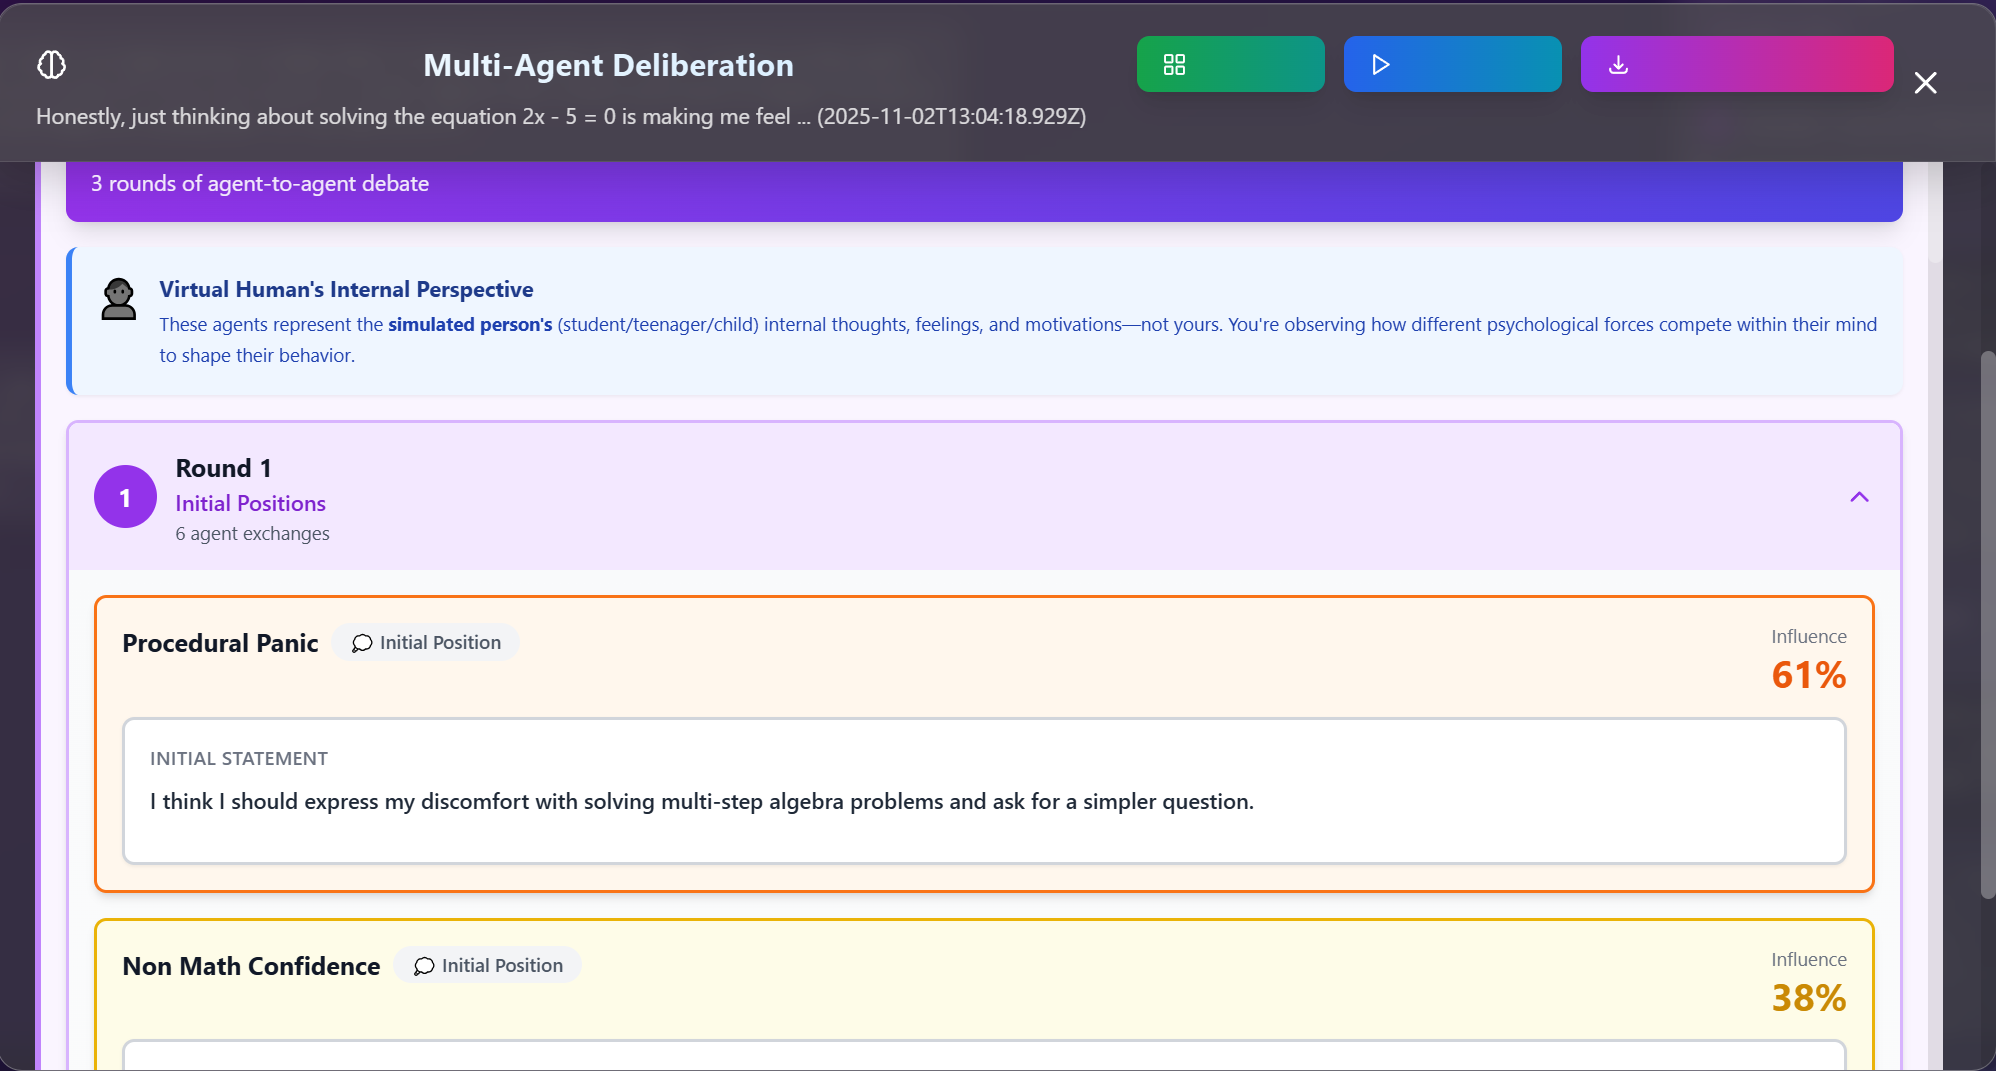Screen dimensions: 1996x1071
Task: Open the Initial Positions subtitle link
Action: pyautogui.click(x=250, y=503)
